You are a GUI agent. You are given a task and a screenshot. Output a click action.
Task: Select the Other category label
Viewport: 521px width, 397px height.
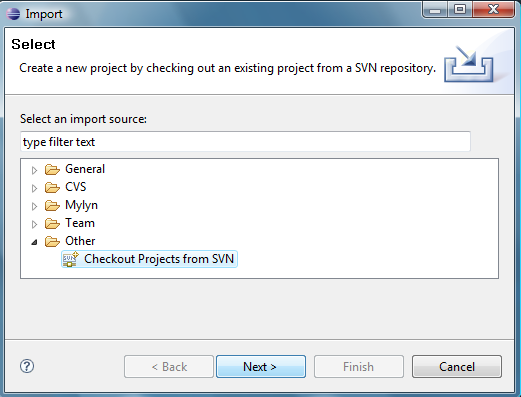[80, 241]
